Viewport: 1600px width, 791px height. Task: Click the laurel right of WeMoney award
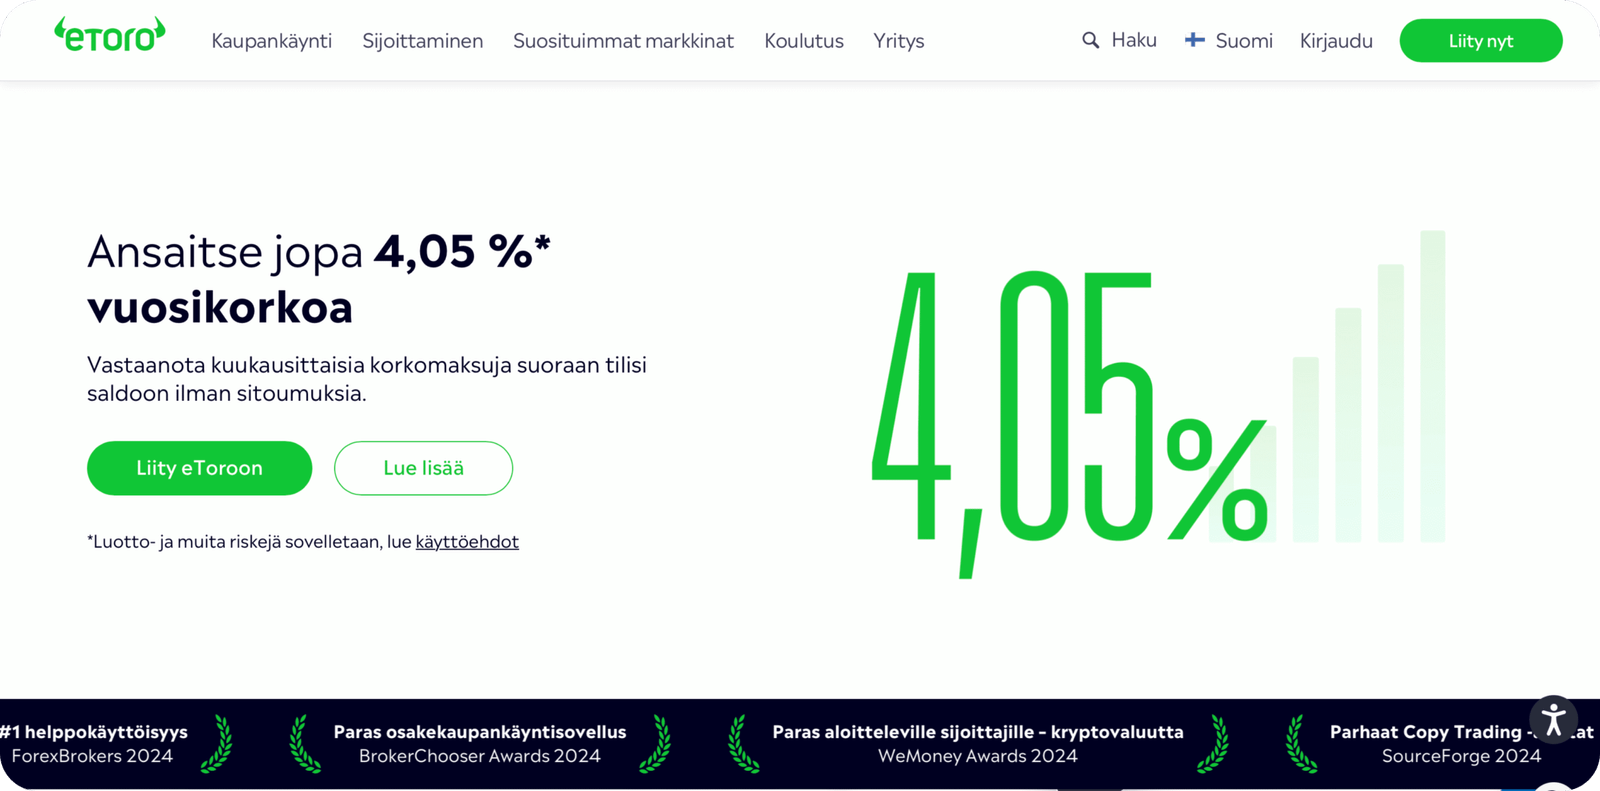[1213, 744]
